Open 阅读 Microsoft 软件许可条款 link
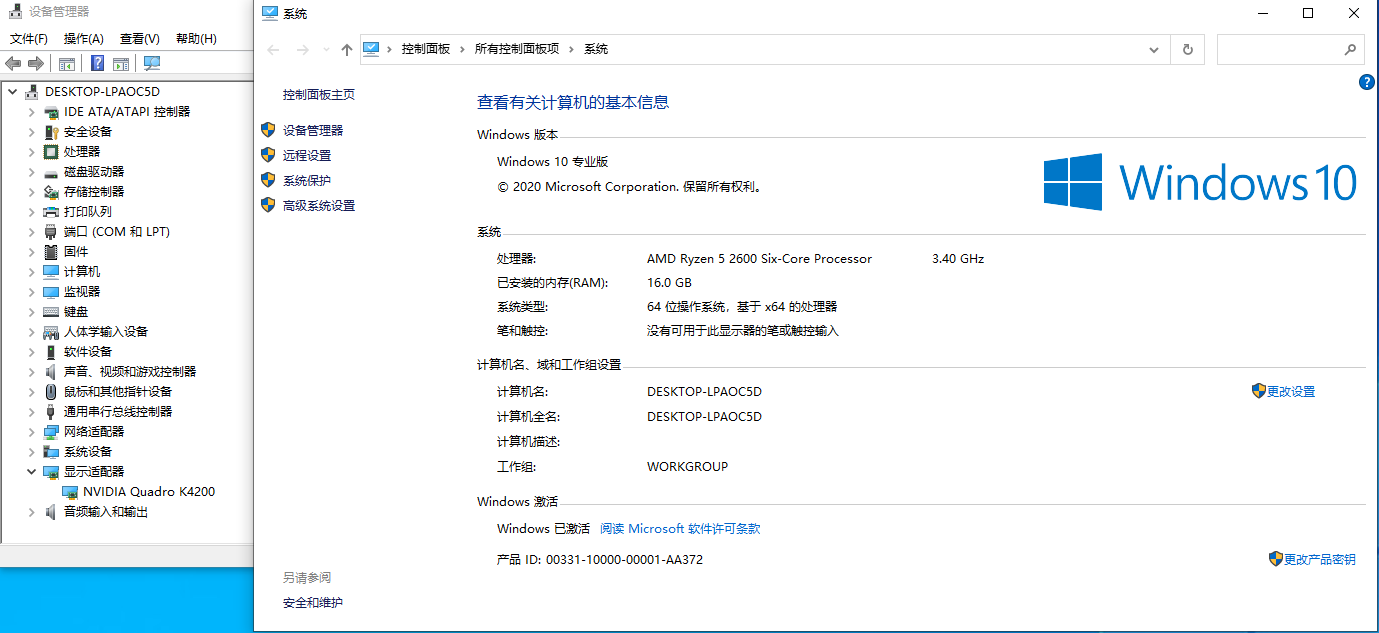Viewport: 1379px width, 633px height. (x=680, y=528)
